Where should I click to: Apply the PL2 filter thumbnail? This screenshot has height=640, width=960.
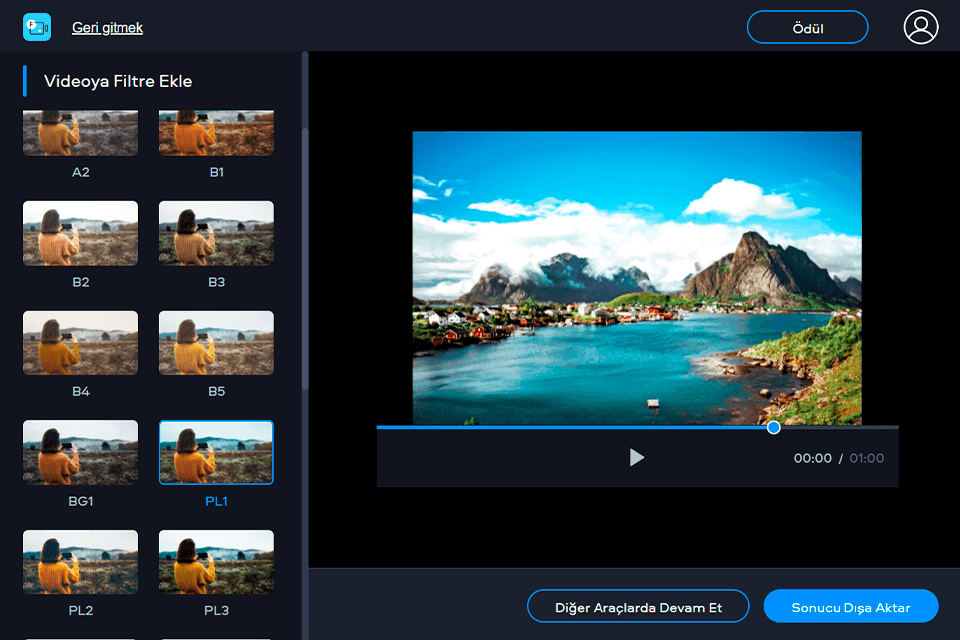pos(80,562)
